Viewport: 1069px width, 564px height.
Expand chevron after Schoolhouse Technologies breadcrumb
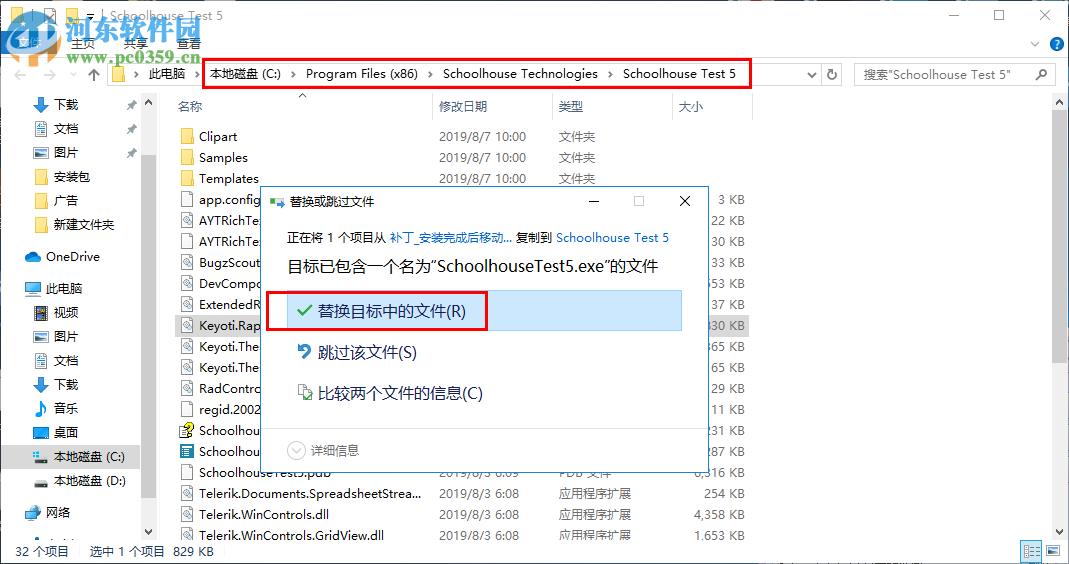610,74
